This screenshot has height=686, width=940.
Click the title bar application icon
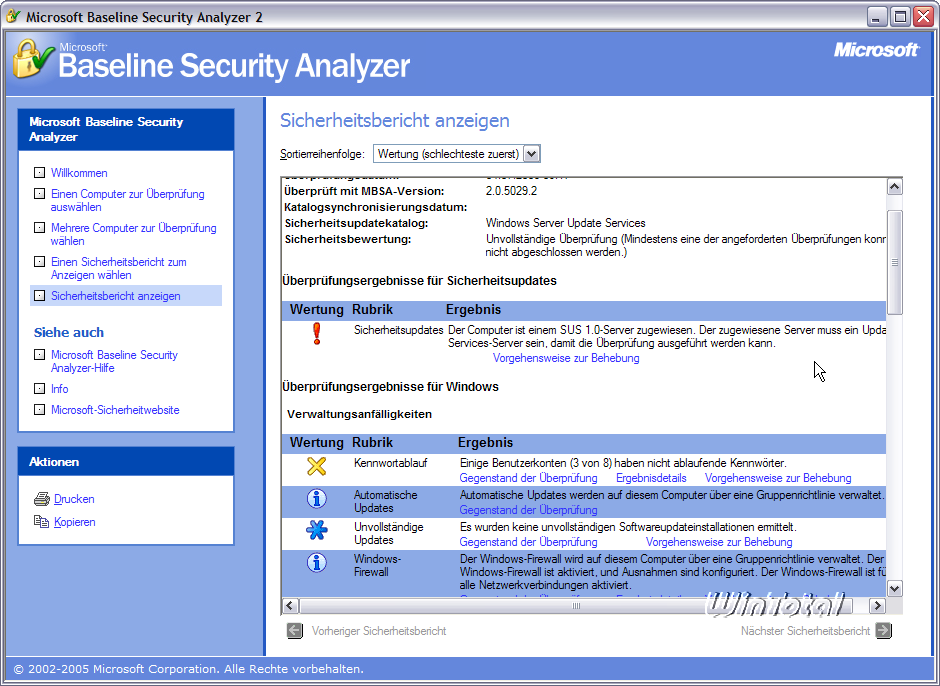pos(13,16)
